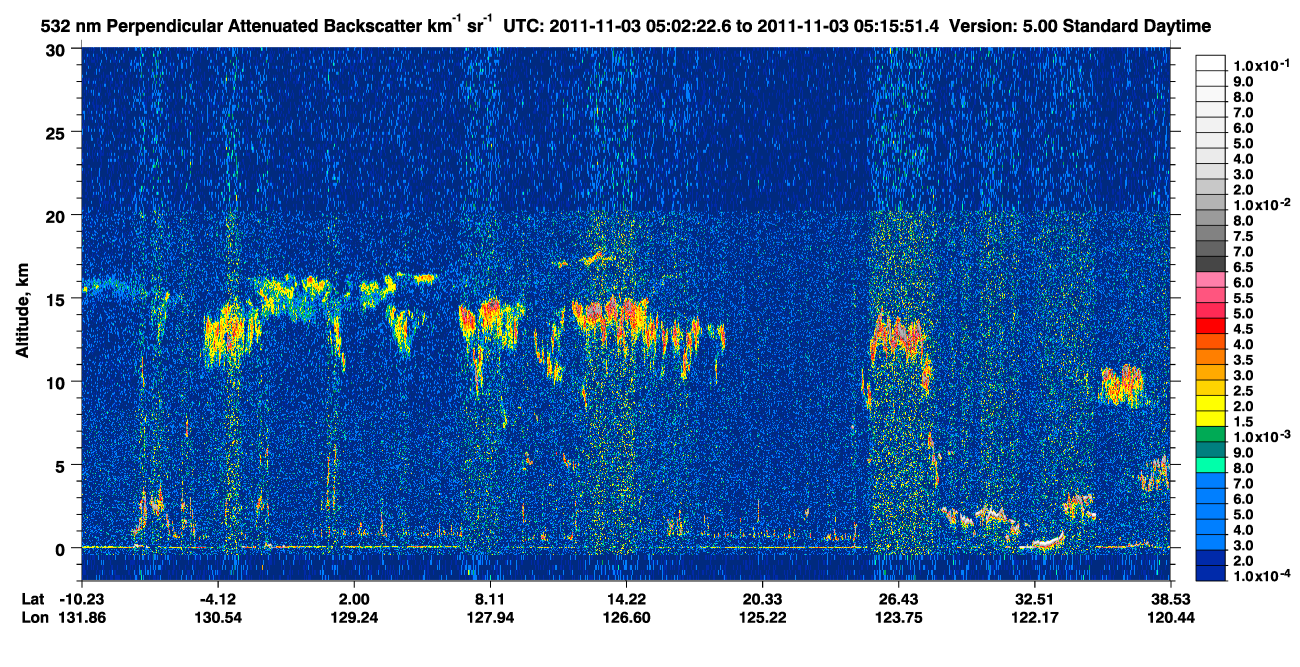Click colorbar label '1.0x10-4' at bottom
This screenshot has width=1300, height=667.
coord(1260,577)
